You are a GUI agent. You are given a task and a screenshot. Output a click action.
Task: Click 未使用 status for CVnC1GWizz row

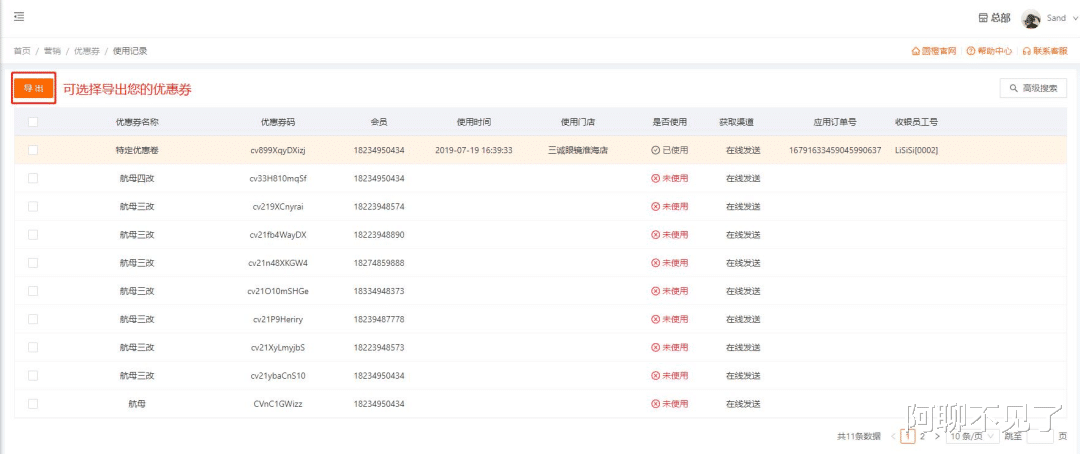coord(669,404)
